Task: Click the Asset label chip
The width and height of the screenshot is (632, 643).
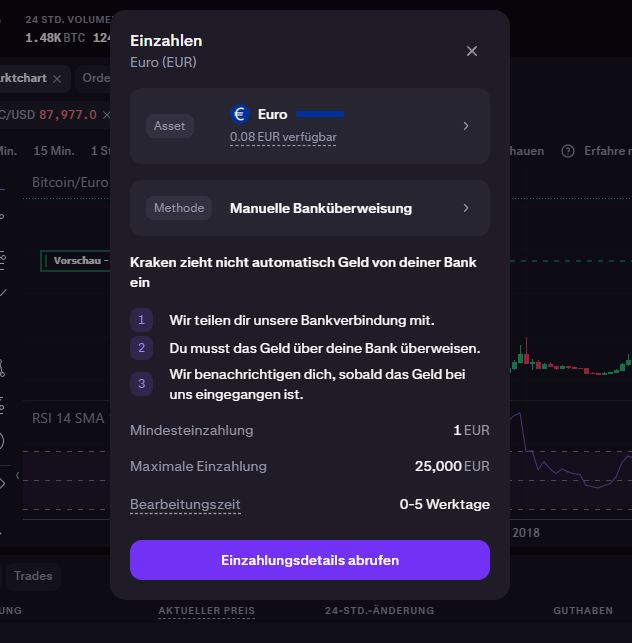Action: click(x=169, y=126)
